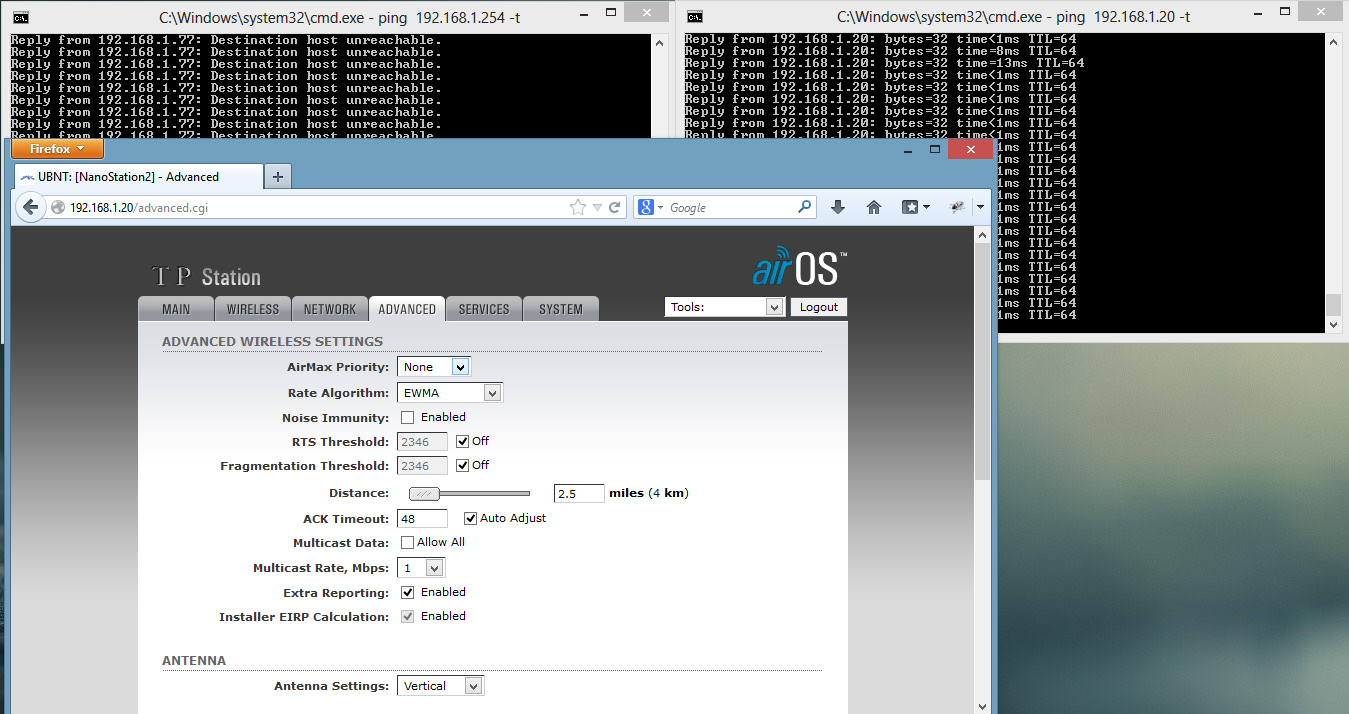The height and width of the screenshot is (714, 1349).
Task: Click title bar of ping 192.168.1.254 window
Action: pyautogui.click(x=340, y=17)
